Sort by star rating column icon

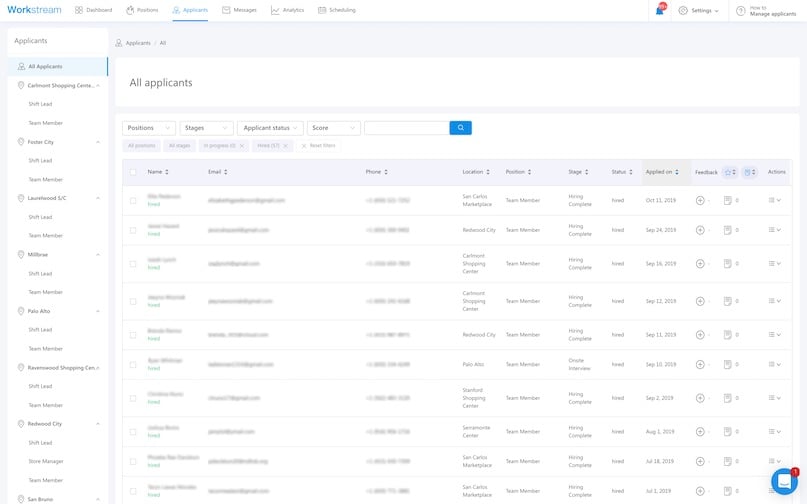click(729, 172)
